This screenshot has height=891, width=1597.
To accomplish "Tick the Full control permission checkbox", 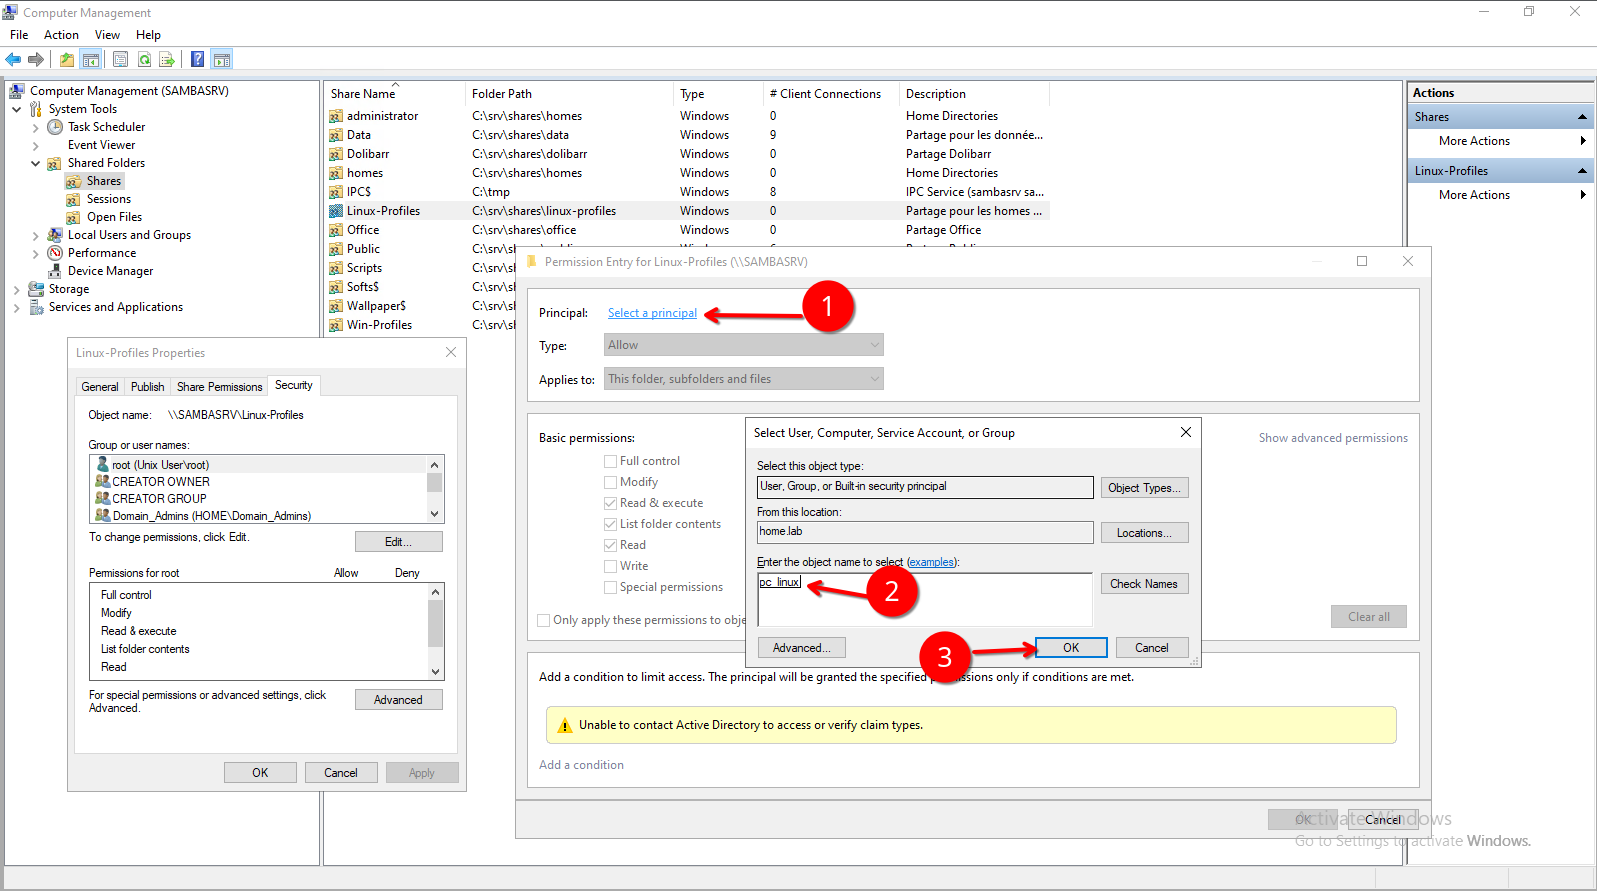I will coord(610,461).
